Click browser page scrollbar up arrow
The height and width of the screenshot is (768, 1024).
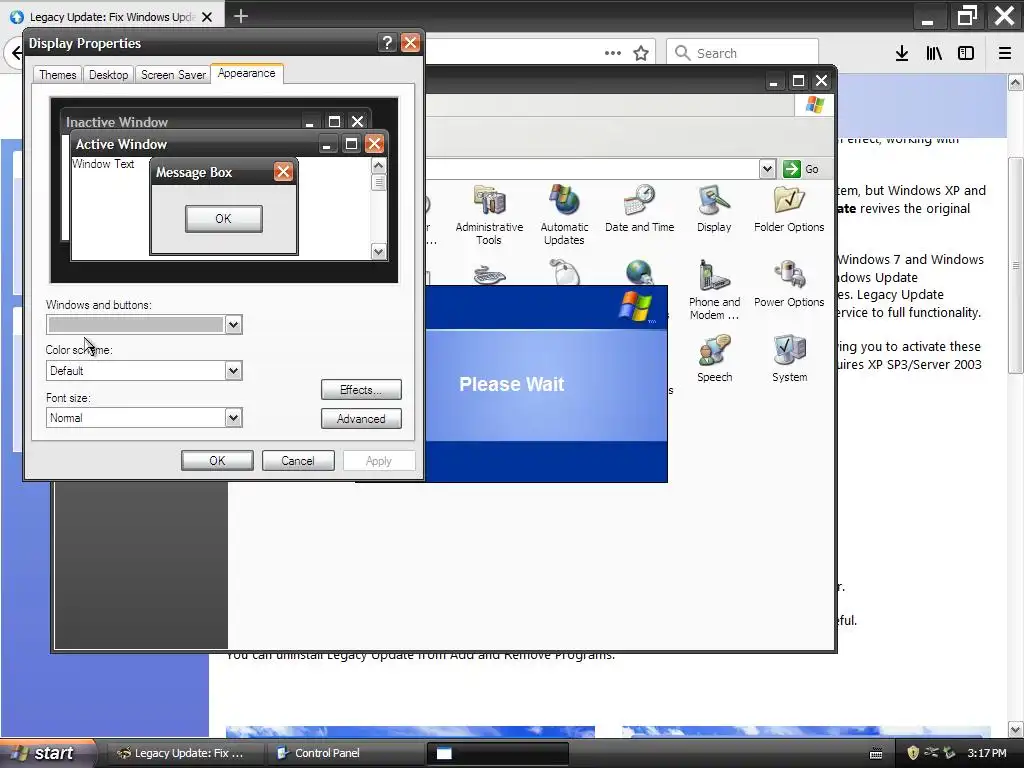[1016, 82]
